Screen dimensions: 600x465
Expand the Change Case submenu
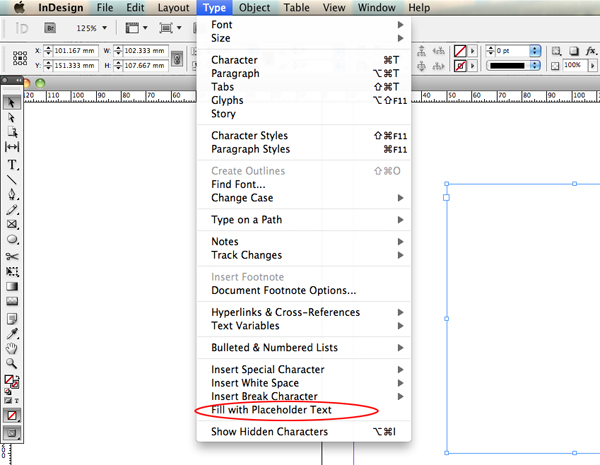click(x=304, y=198)
